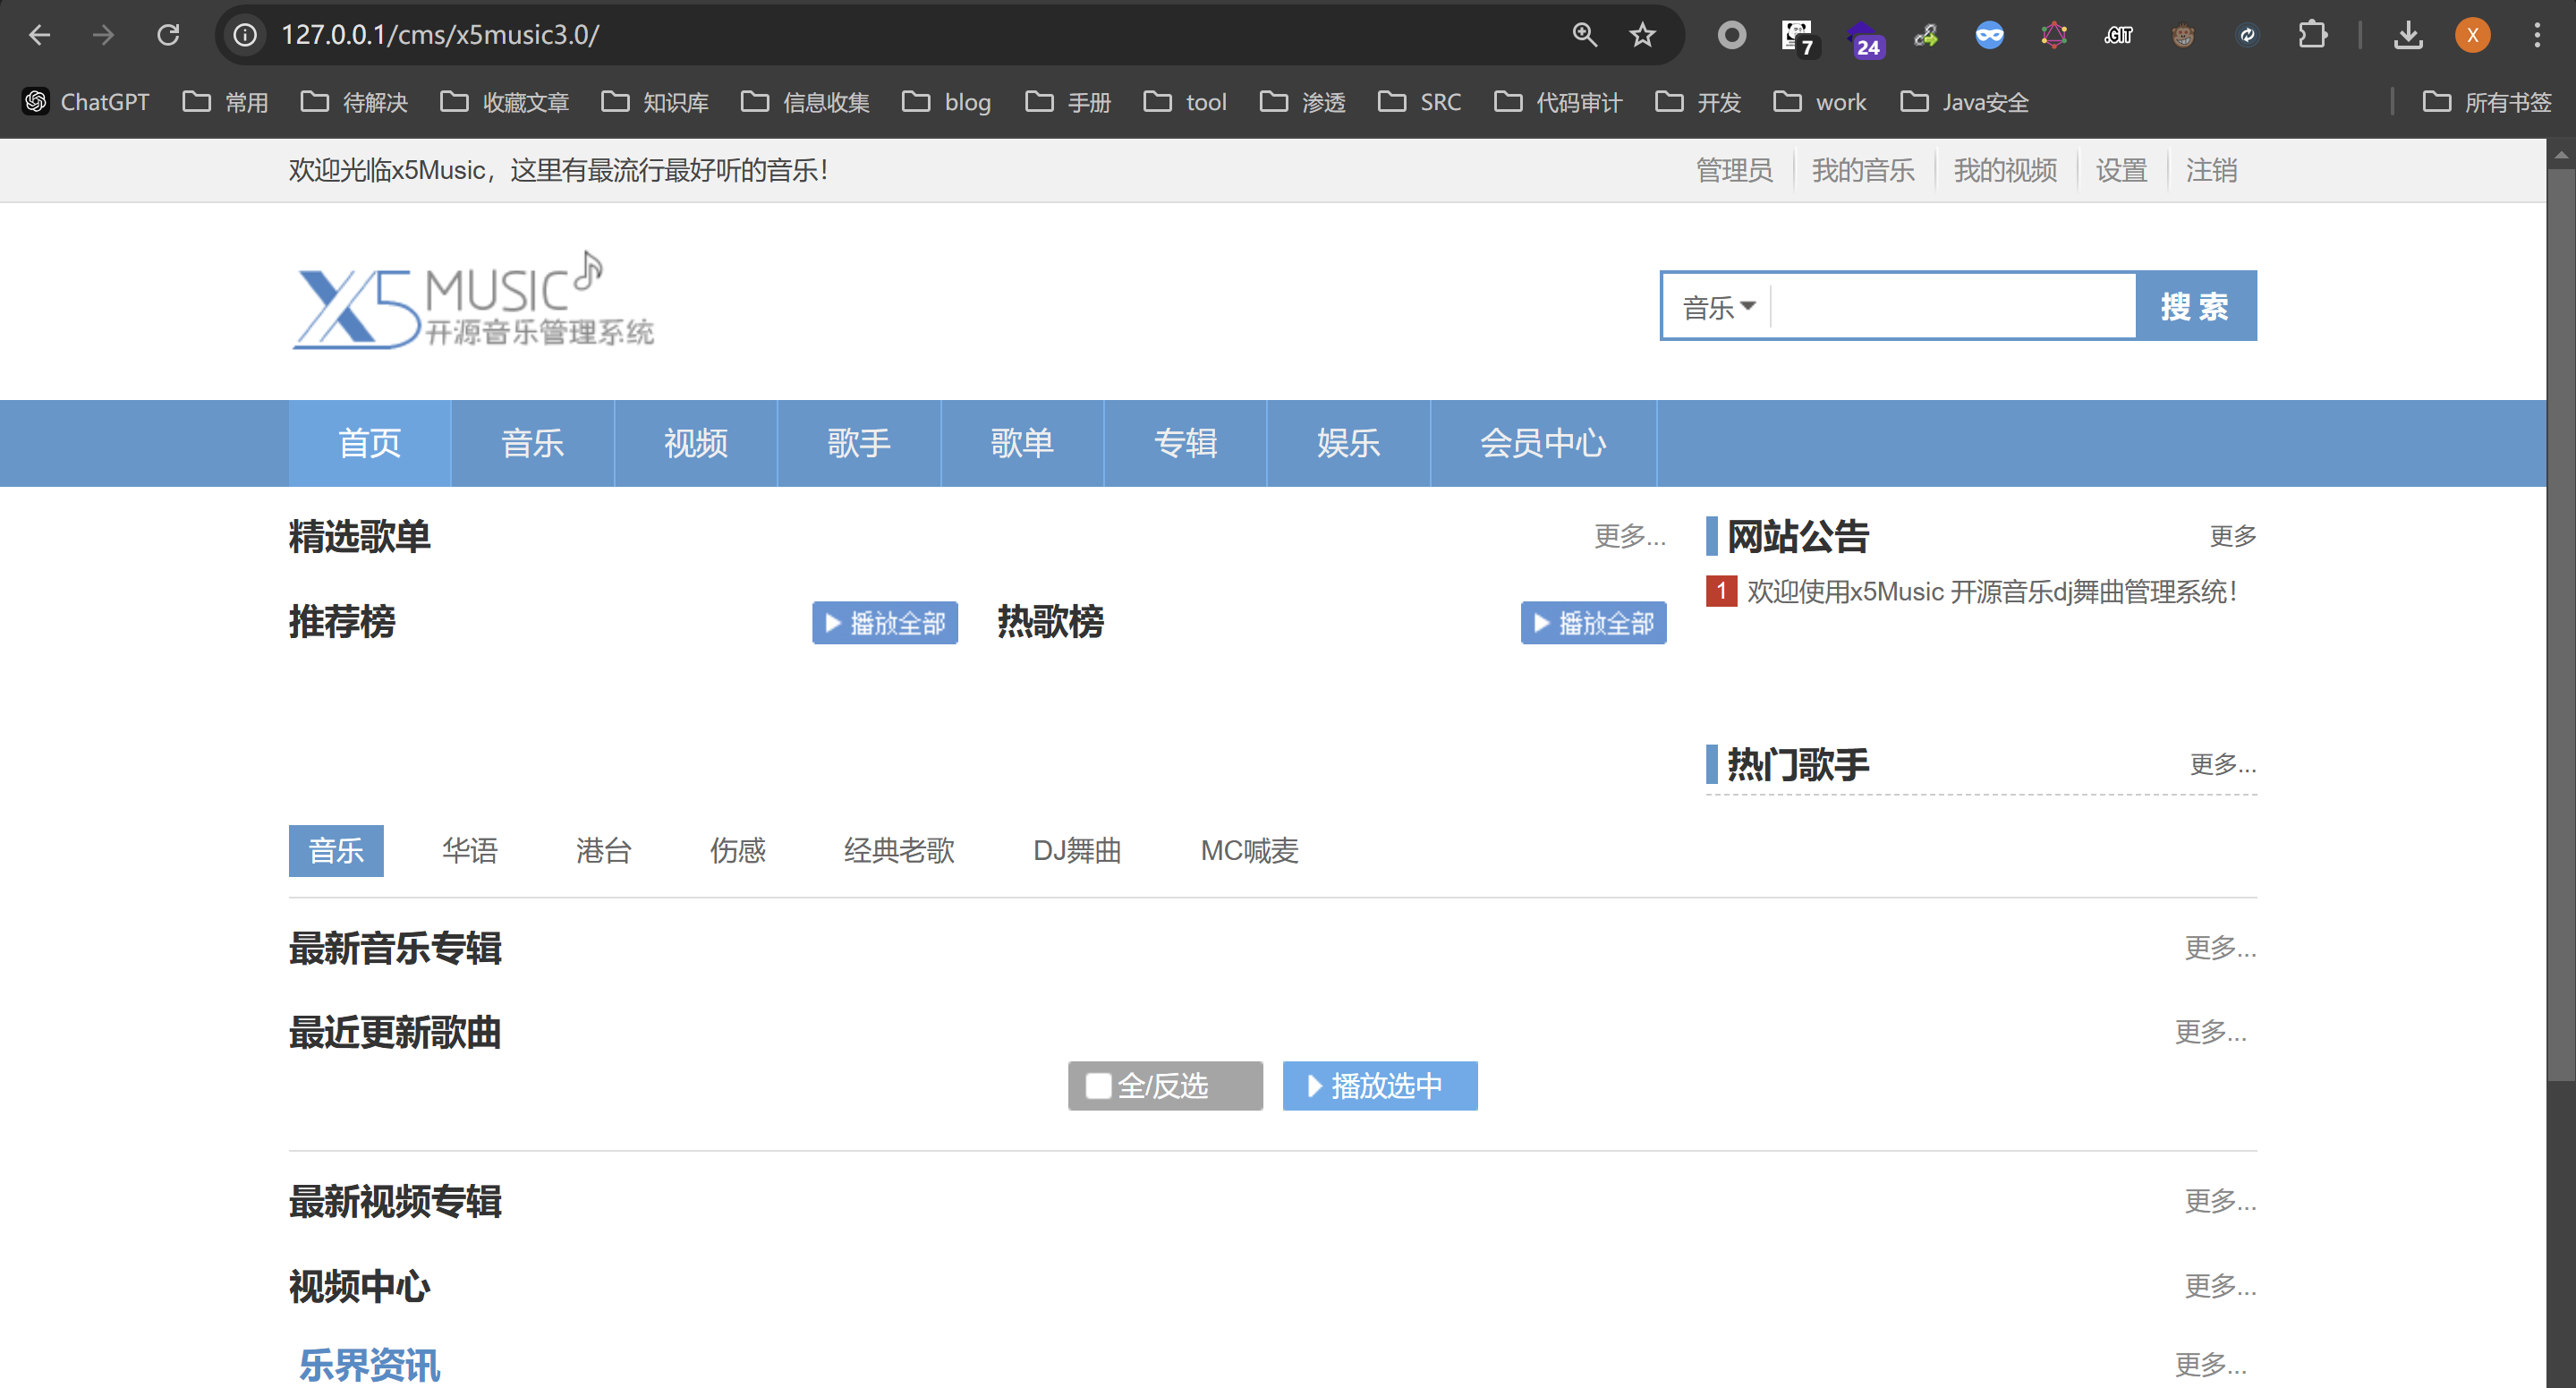Open the 首页 navigation tab

click(370, 443)
